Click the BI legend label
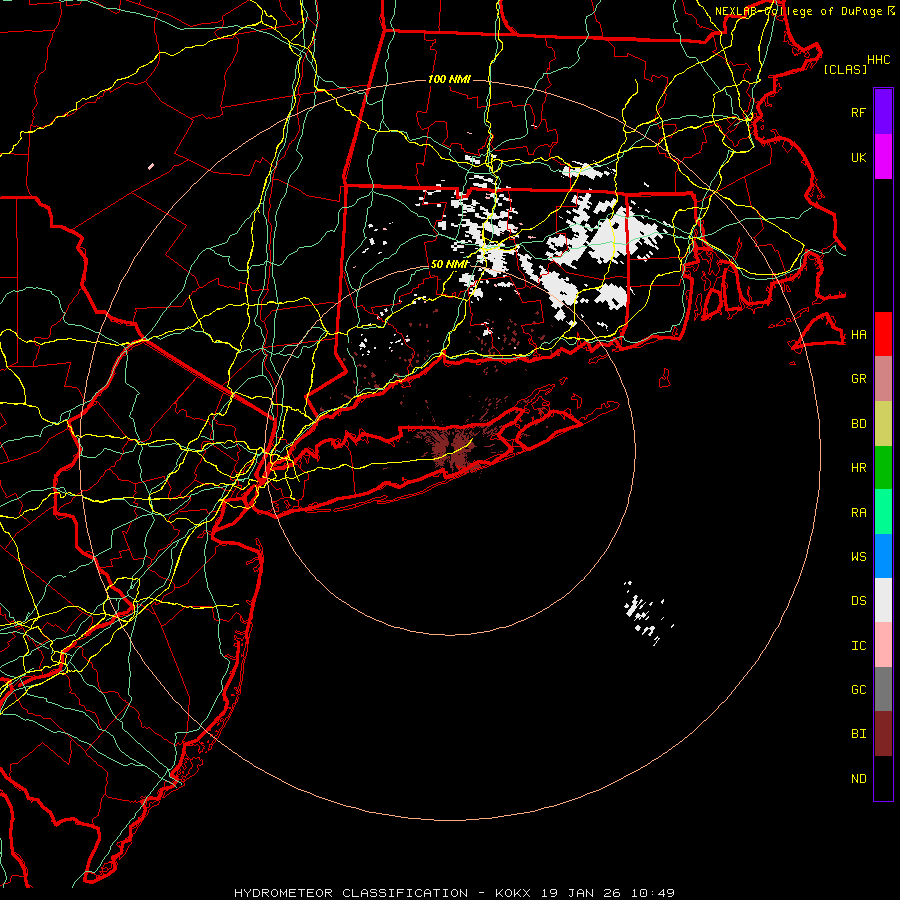The height and width of the screenshot is (900, 900). click(x=858, y=734)
